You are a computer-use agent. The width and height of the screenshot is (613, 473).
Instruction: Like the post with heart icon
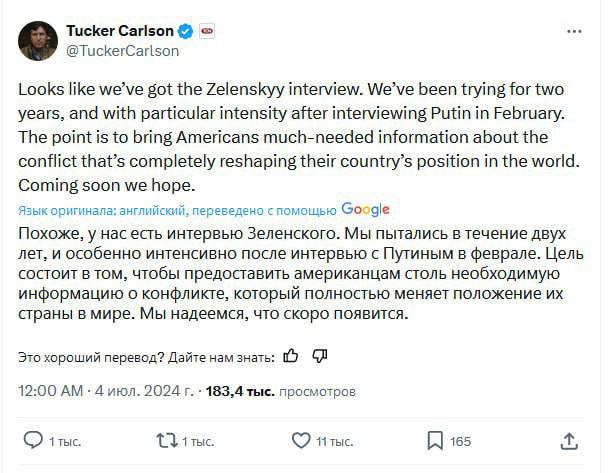click(300, 440)
